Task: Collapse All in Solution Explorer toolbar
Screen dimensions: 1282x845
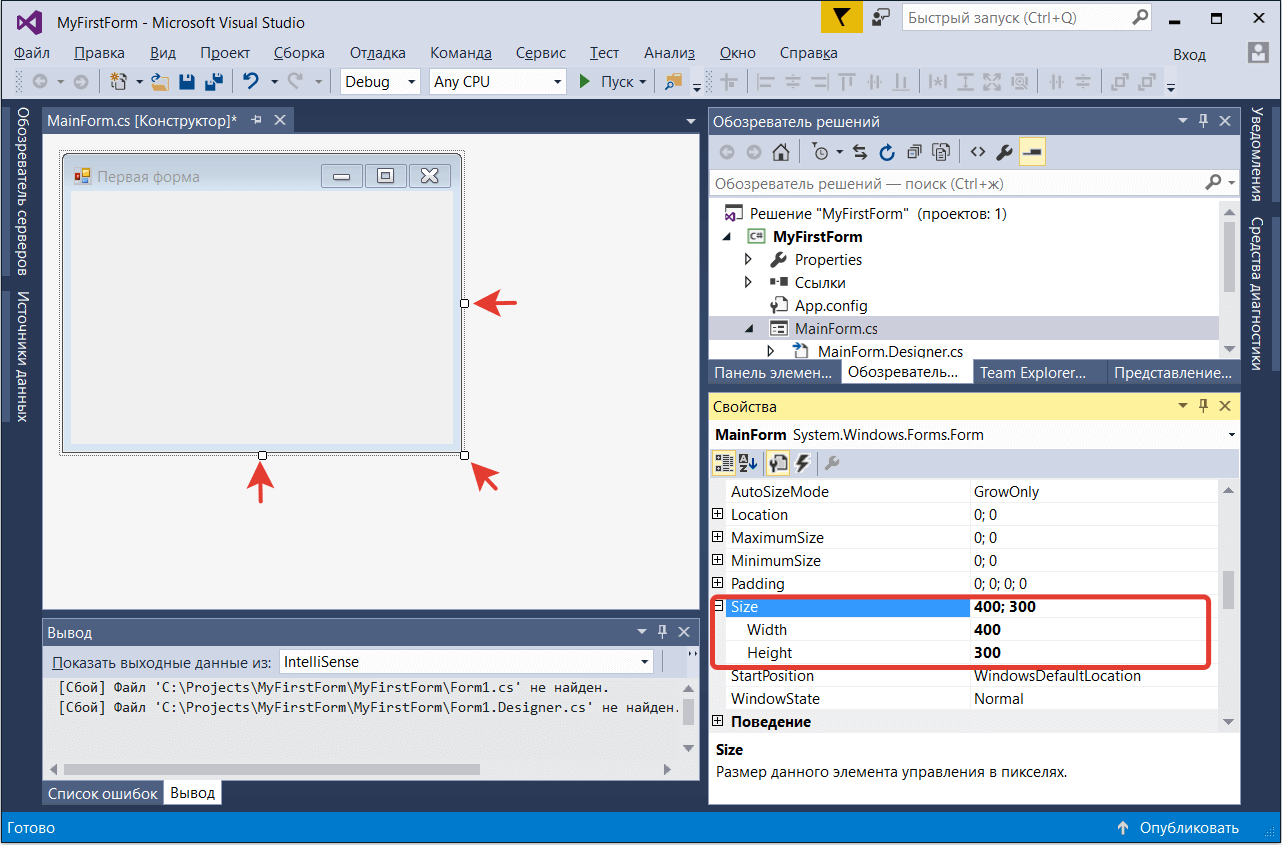Action: point(914,152)
